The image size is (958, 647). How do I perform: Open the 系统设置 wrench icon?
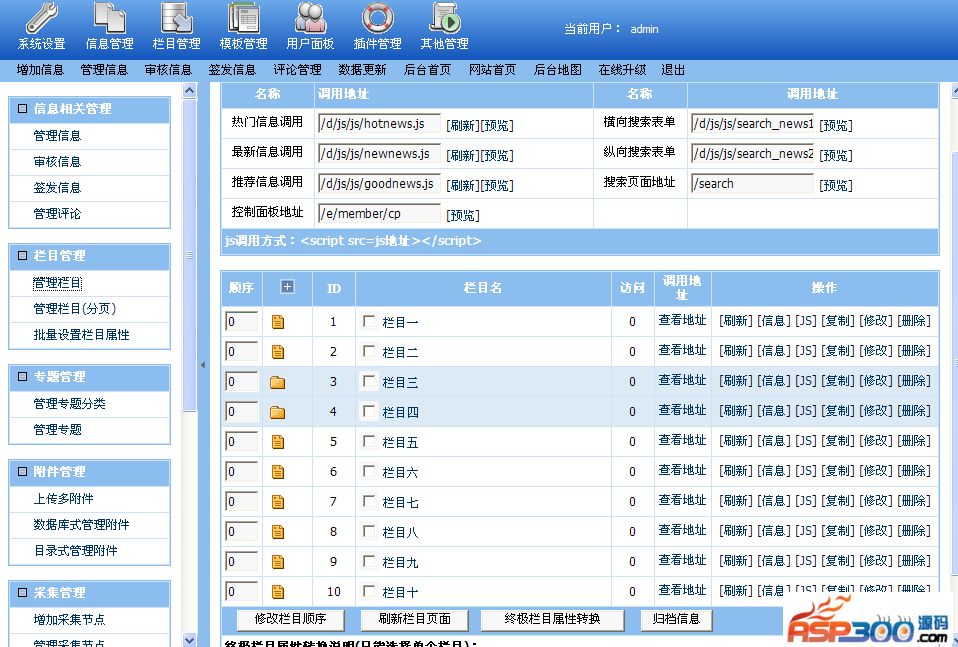coord(41,18)
